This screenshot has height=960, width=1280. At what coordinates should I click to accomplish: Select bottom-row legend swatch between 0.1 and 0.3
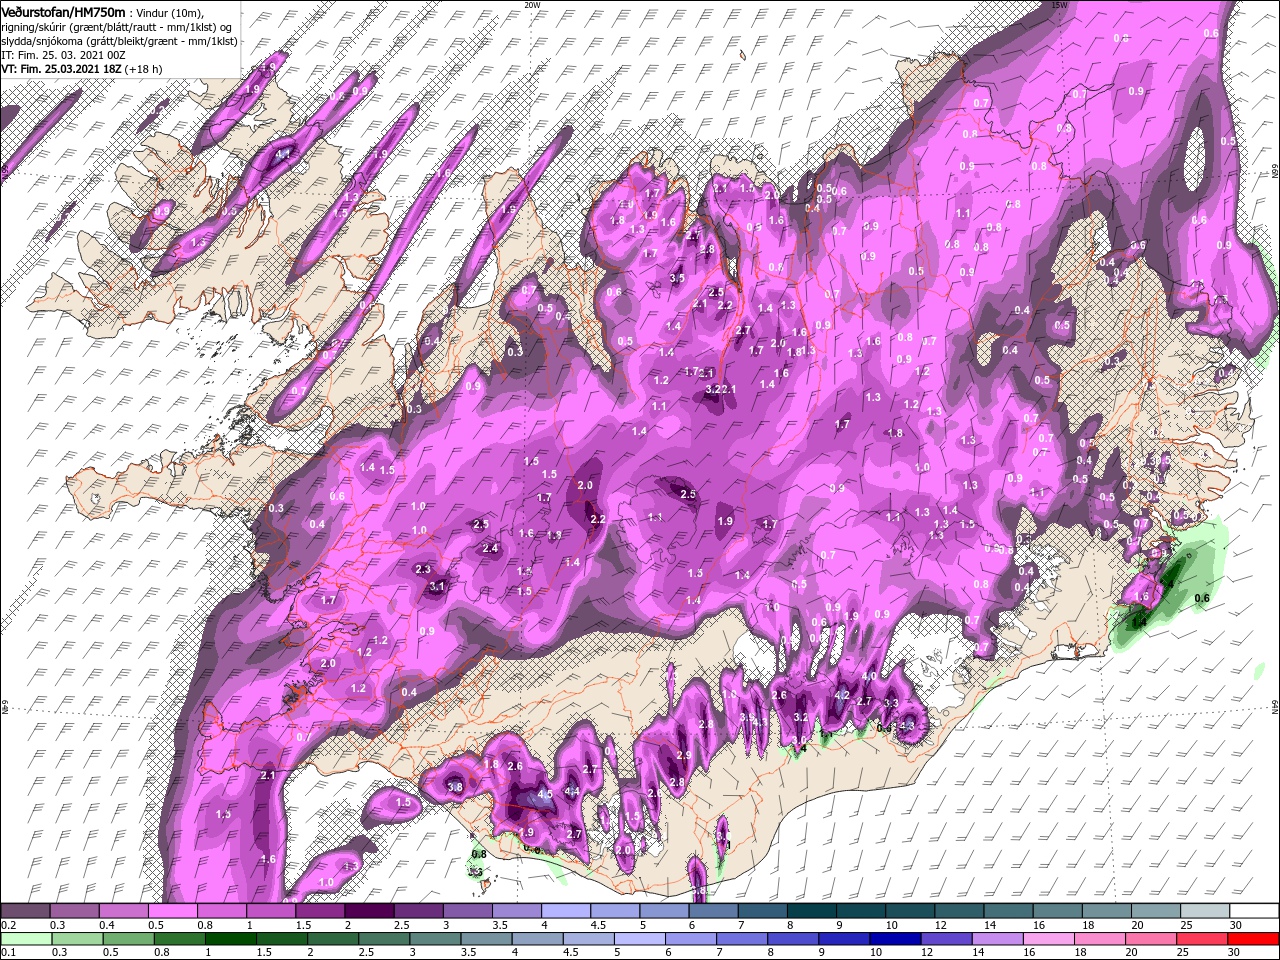pyautogui.click(x=27, y=939)
